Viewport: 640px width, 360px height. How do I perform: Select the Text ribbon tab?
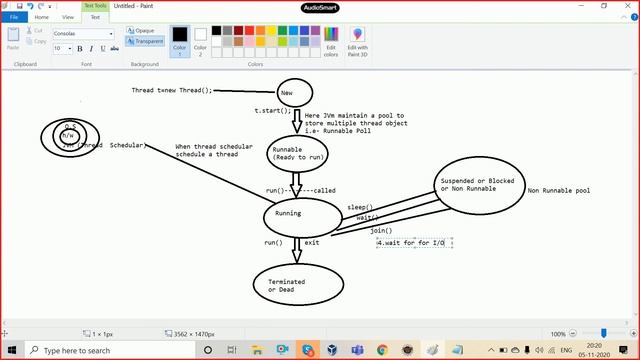point(95,17)
